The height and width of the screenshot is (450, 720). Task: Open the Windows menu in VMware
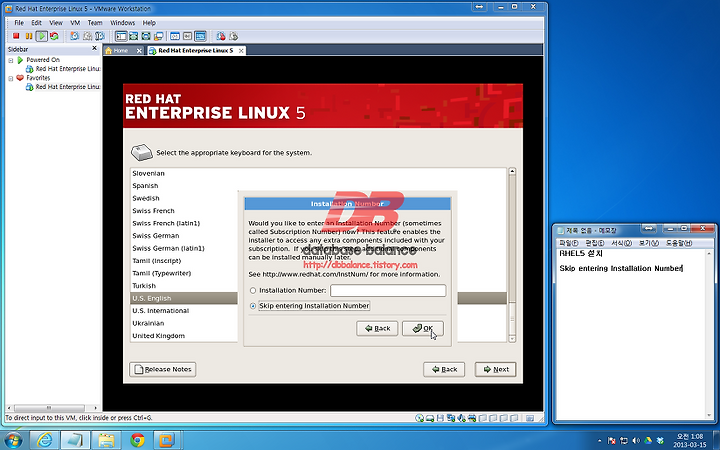tap(123, 22)
